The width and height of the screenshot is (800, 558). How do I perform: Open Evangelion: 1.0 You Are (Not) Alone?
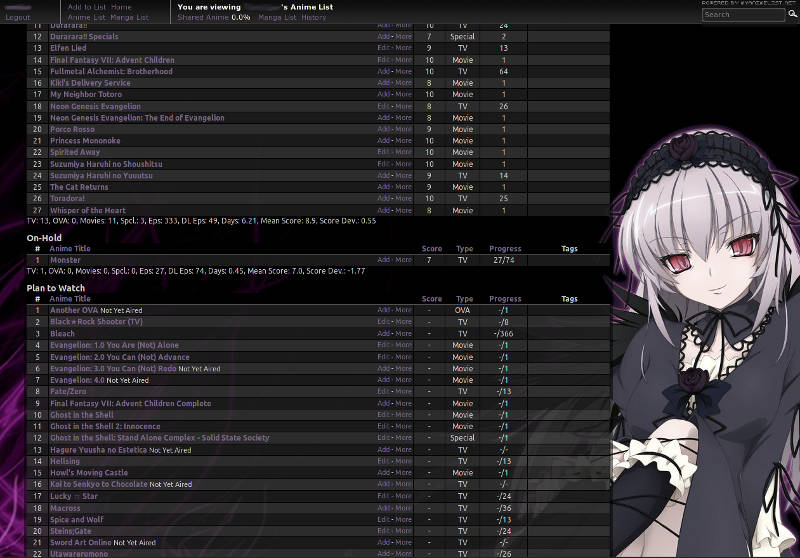114,345
